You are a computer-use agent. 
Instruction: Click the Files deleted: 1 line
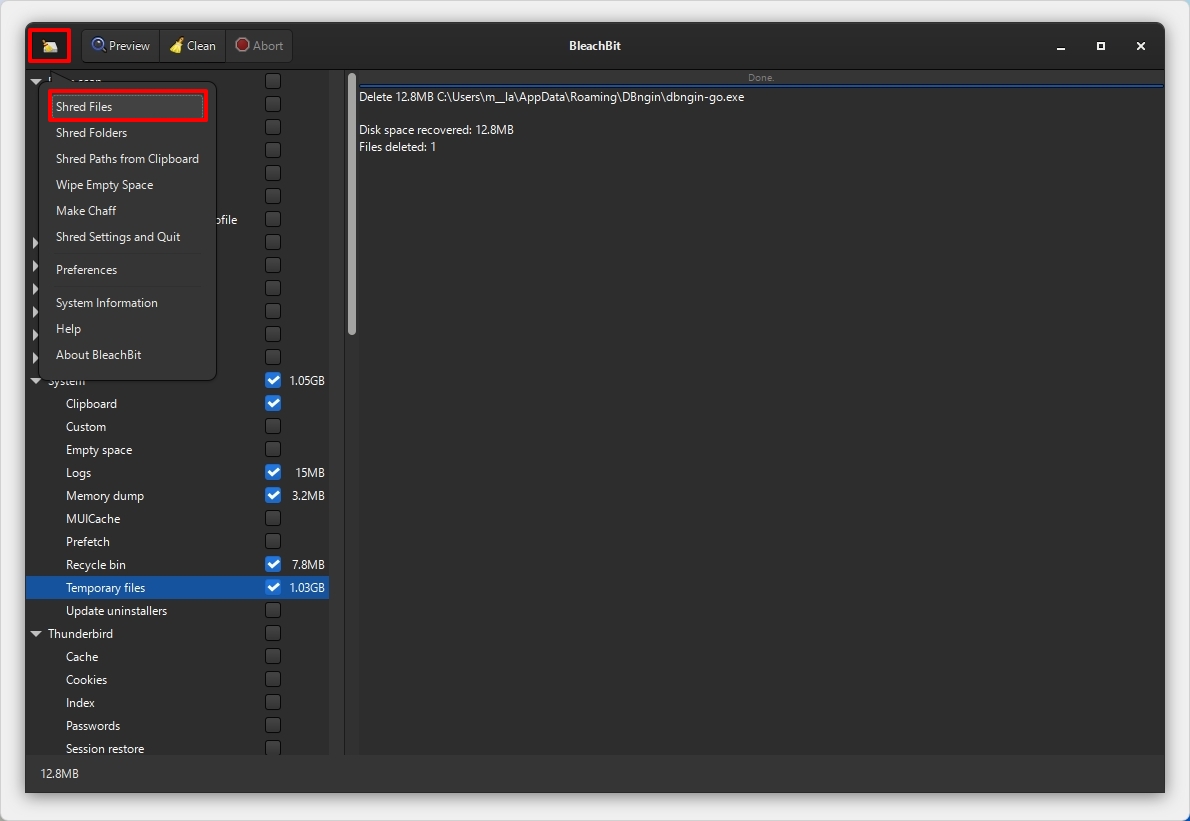[x=398, y=147]
